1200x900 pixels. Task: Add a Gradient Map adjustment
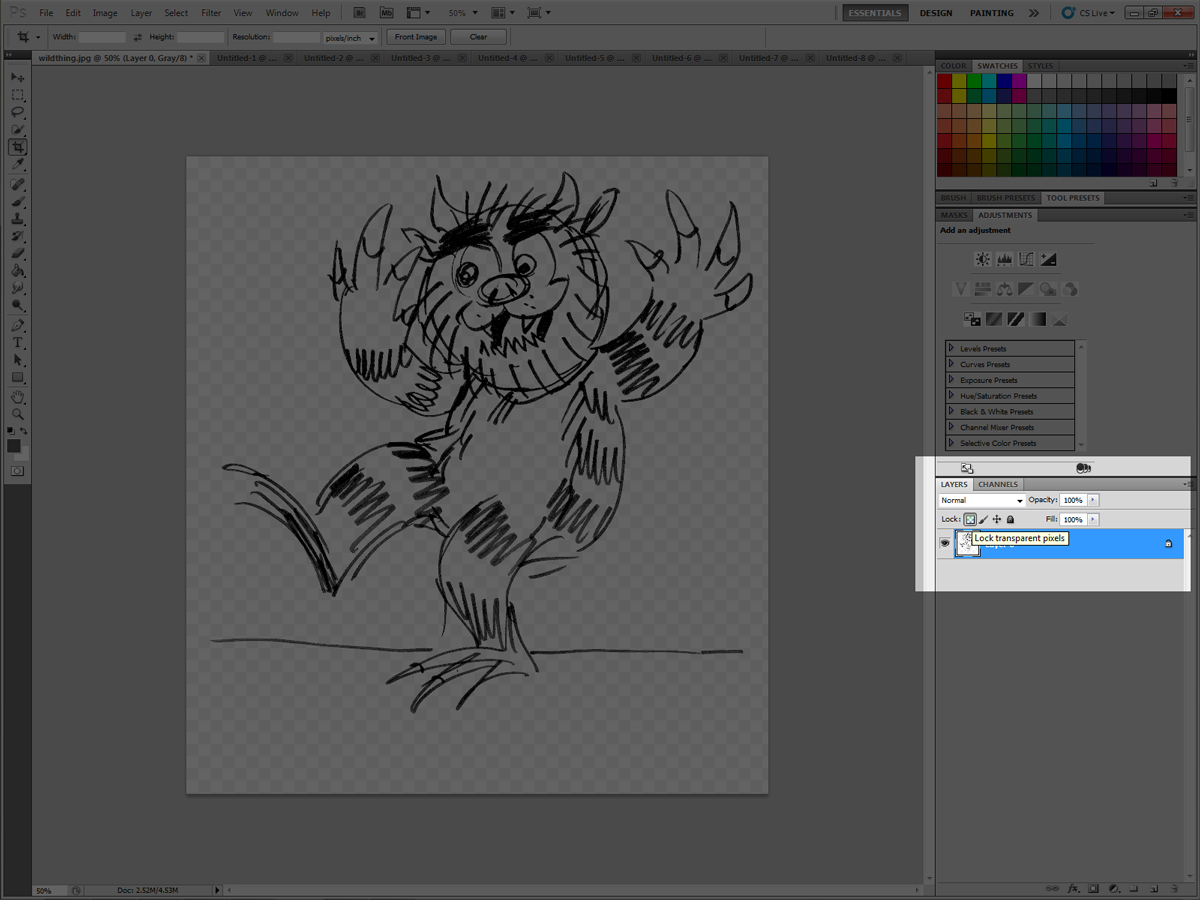point(1038,319)
